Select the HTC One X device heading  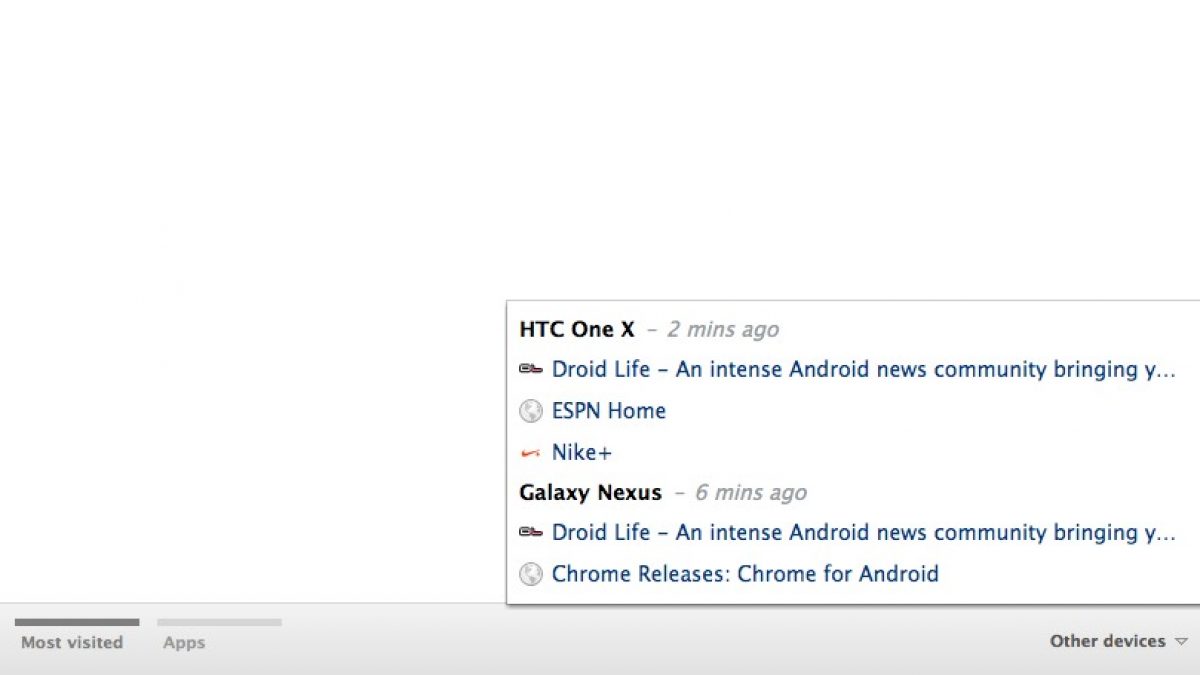[x=577, y=329]
